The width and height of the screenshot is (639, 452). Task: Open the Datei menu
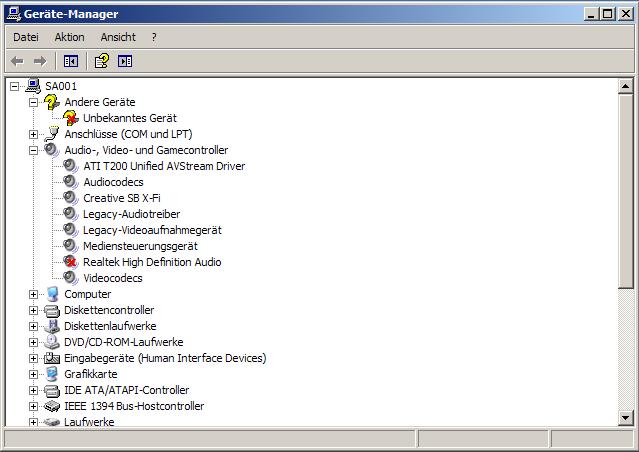tap(26, 37)
